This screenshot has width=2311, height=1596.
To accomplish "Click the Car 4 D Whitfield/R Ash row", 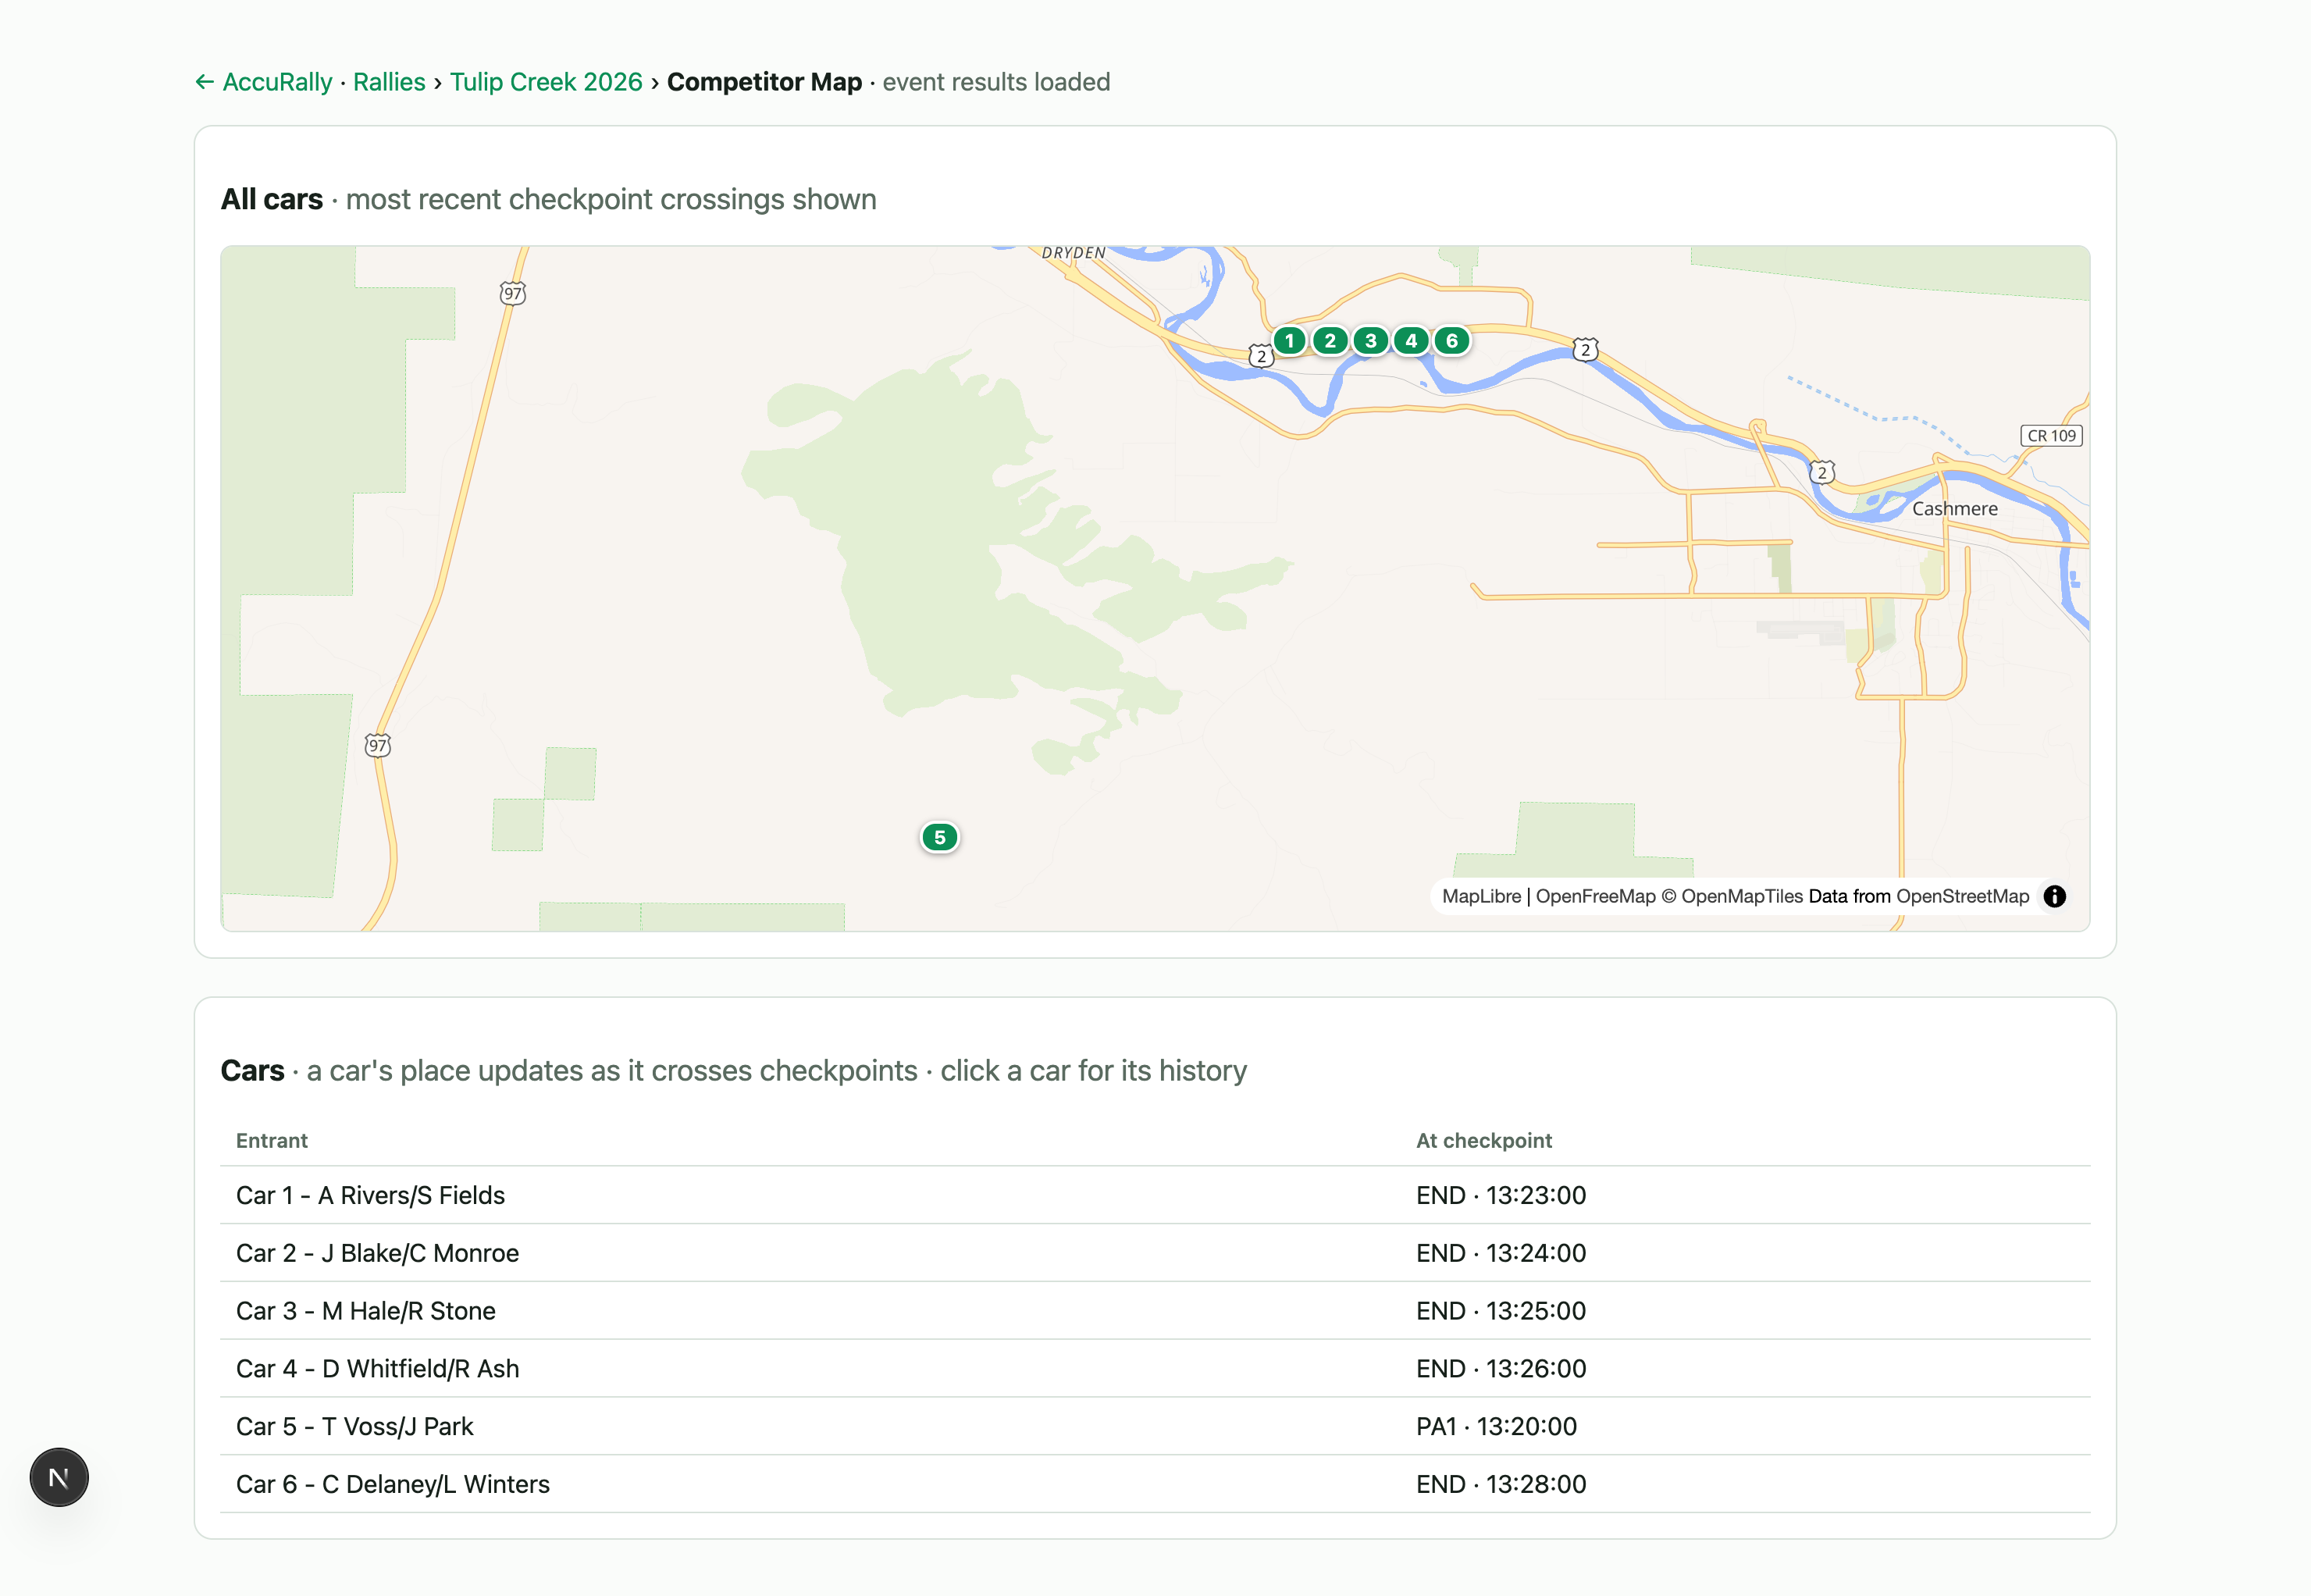I will [x=1155, y=1369].
